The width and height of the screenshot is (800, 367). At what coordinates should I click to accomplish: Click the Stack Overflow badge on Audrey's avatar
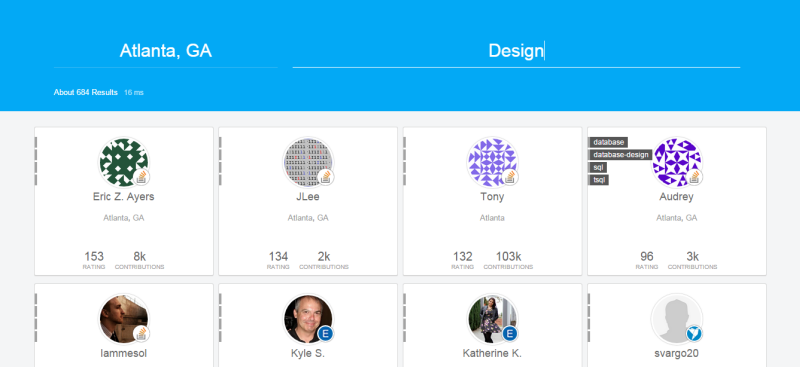pos(694,177)
